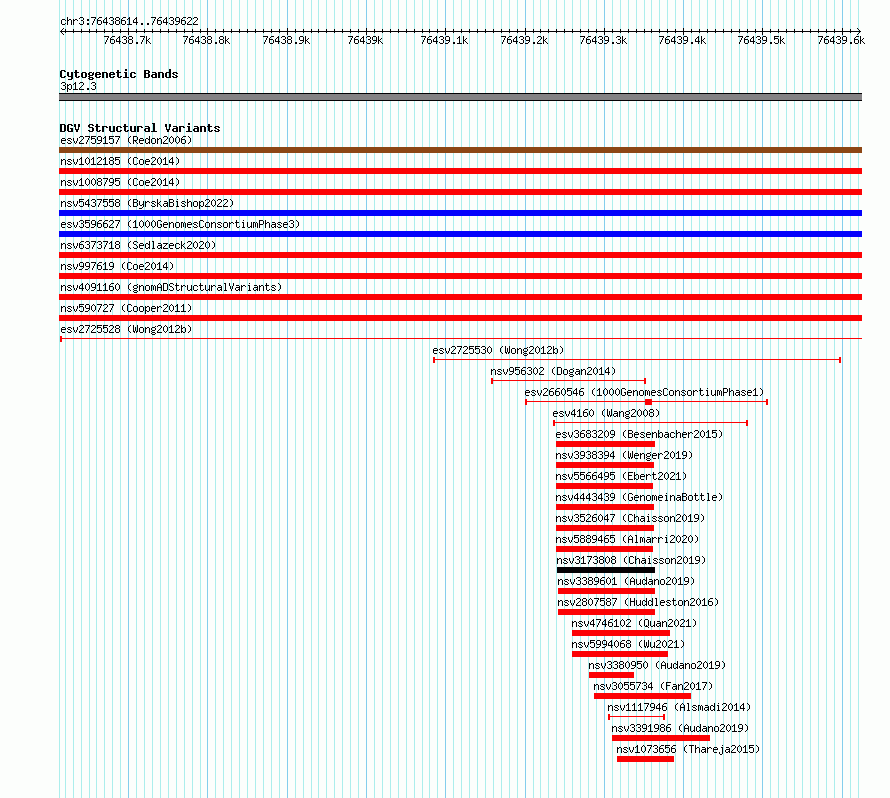Click nsv1073656 (Thareja2015) label
The height and width of the screenshot is (798, 890).
688,749
